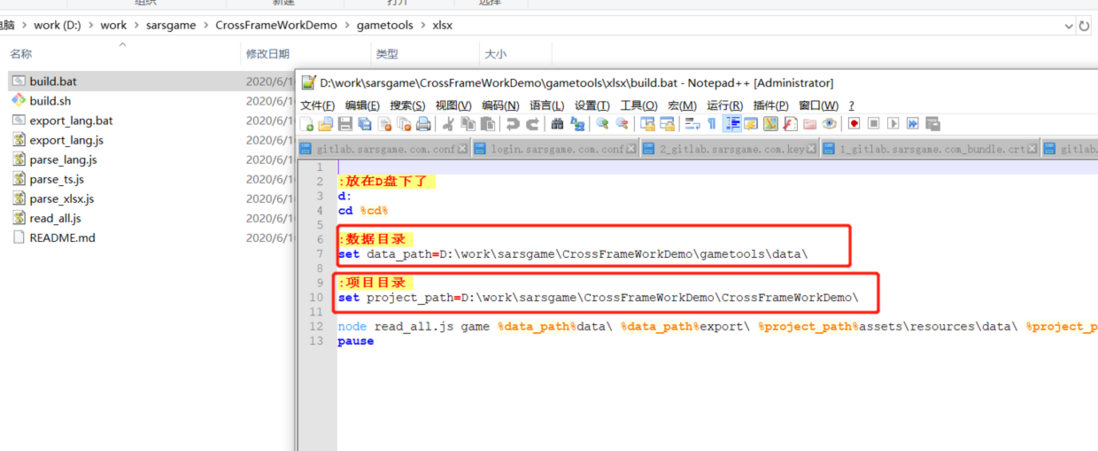Click the Copy toolbar icon
This screenshot has width=1098, height=451.
468,124
